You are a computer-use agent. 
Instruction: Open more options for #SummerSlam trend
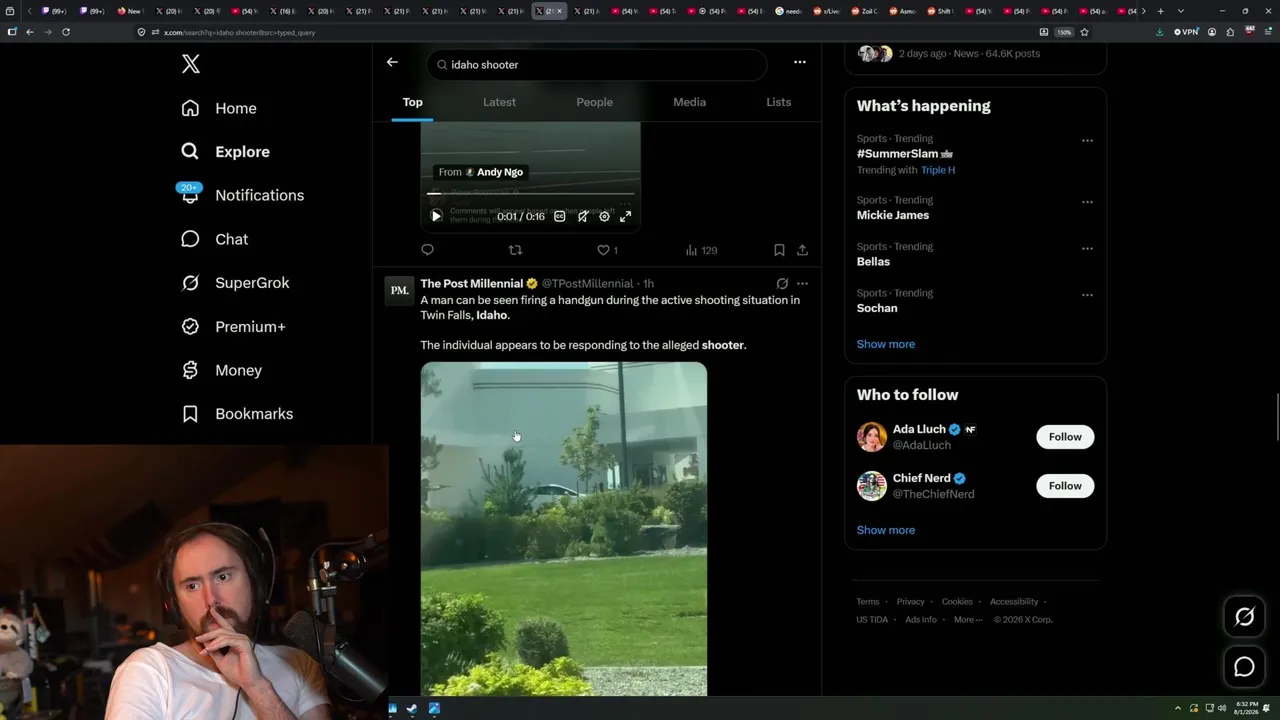pos(1087,141)
